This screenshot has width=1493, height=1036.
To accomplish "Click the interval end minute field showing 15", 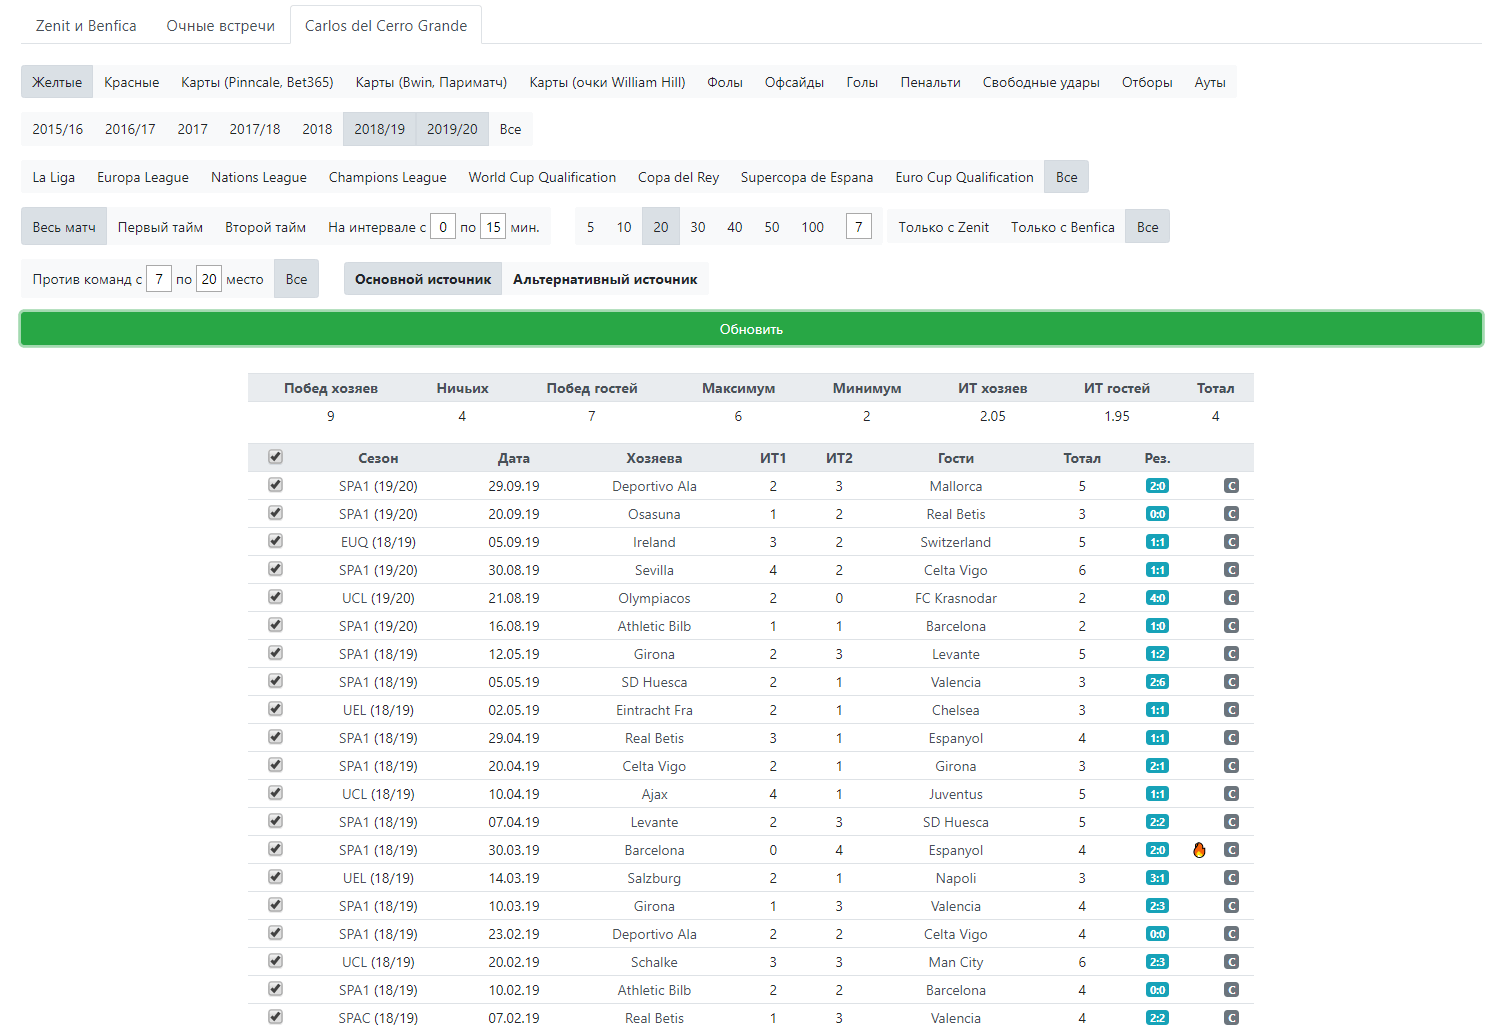I will tap(493, 227).
